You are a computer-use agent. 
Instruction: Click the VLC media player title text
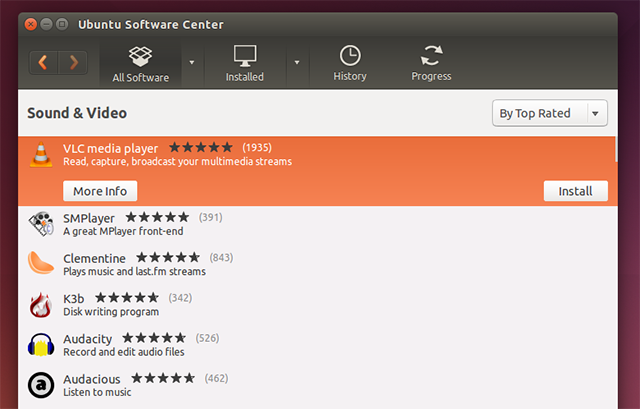tap(111, 149)
